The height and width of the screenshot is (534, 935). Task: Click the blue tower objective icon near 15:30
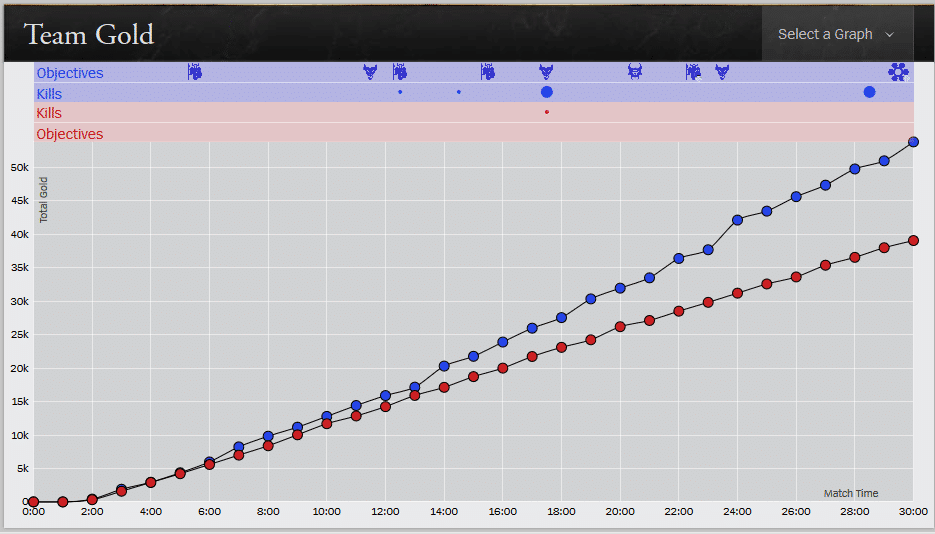(x=488, y=72)
